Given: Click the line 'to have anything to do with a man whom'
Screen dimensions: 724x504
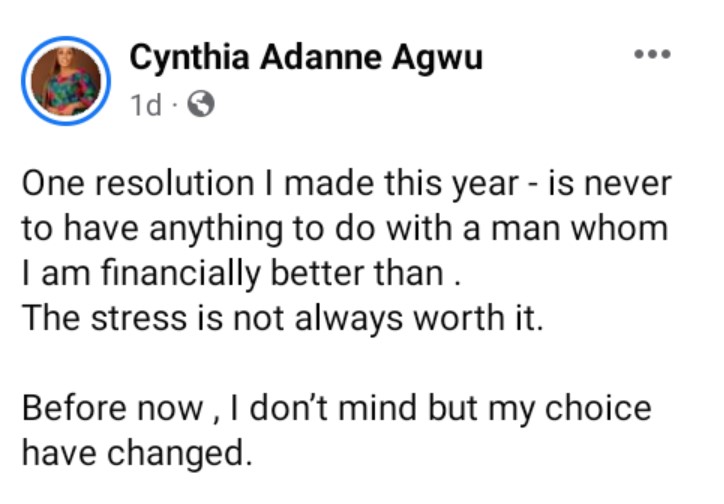Looking at the screenshot, I should pyautogui.click(x=343, y=229).
